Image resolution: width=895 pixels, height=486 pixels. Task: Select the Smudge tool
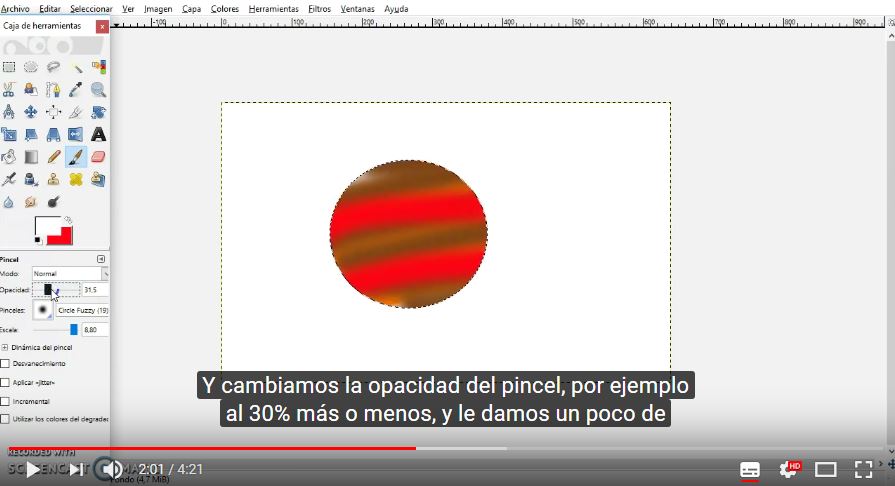point(31,202)
